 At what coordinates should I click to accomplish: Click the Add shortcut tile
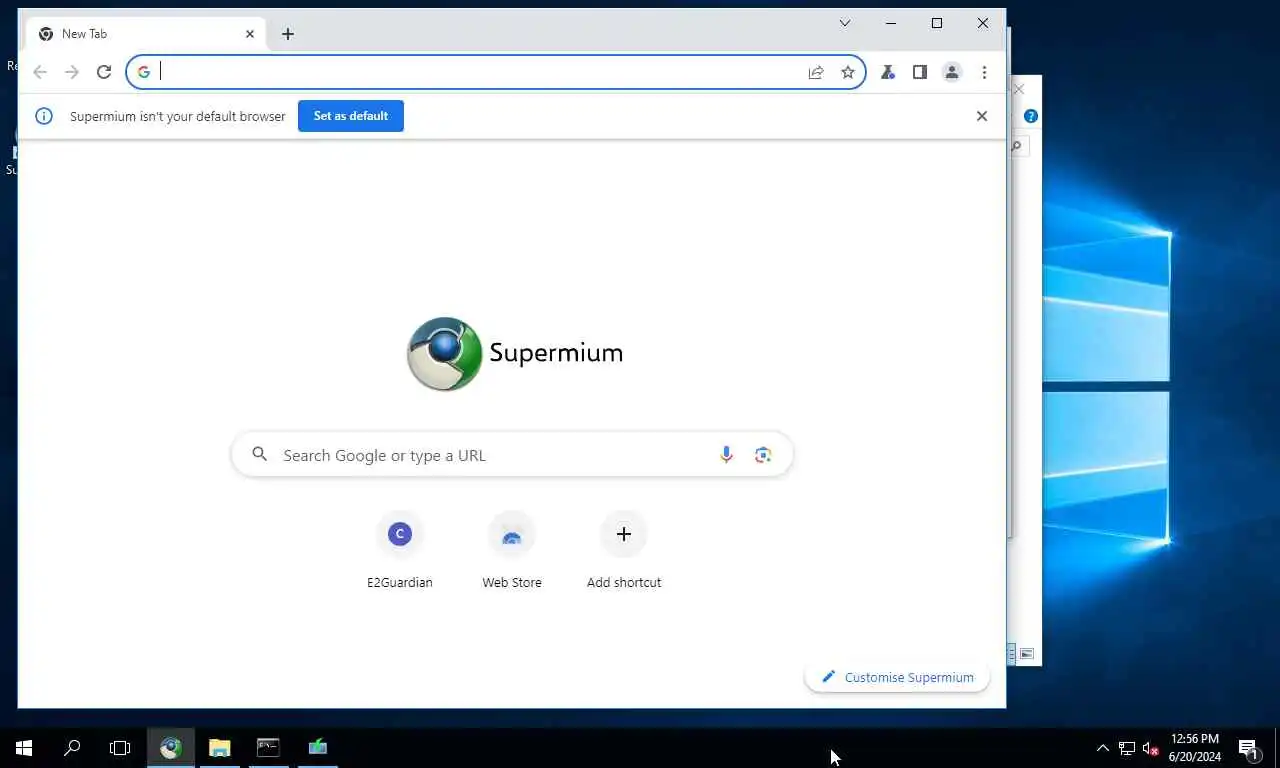tap(624, 550)
